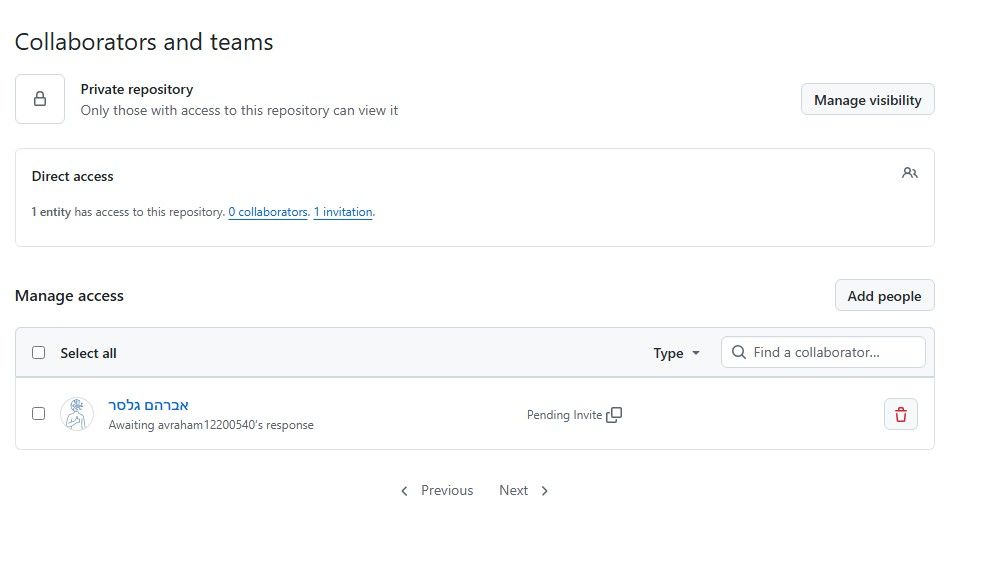Open the 1 invitation link

[343, 212]
